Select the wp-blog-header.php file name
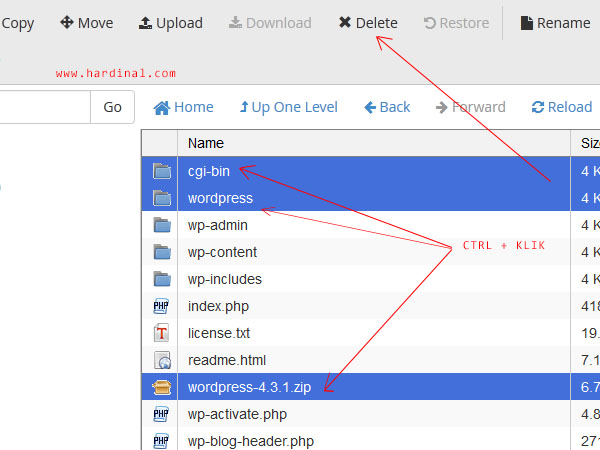This screenshot has height=450, width=600. 251,442
